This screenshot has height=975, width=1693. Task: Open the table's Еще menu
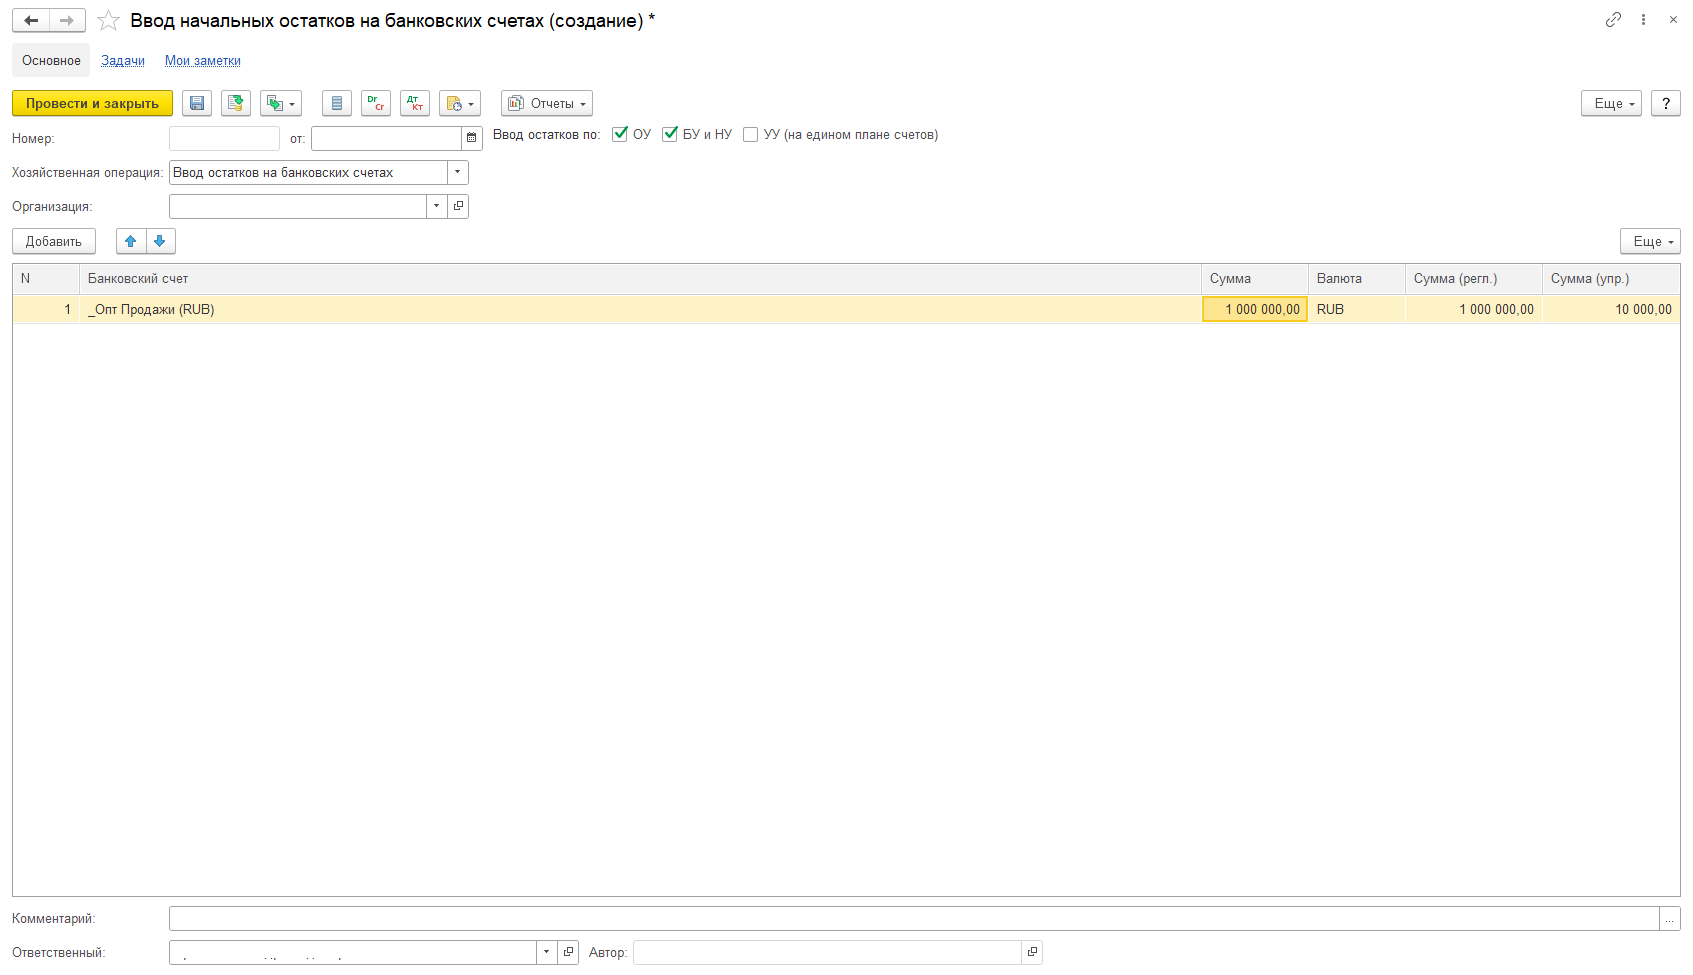1650,241
